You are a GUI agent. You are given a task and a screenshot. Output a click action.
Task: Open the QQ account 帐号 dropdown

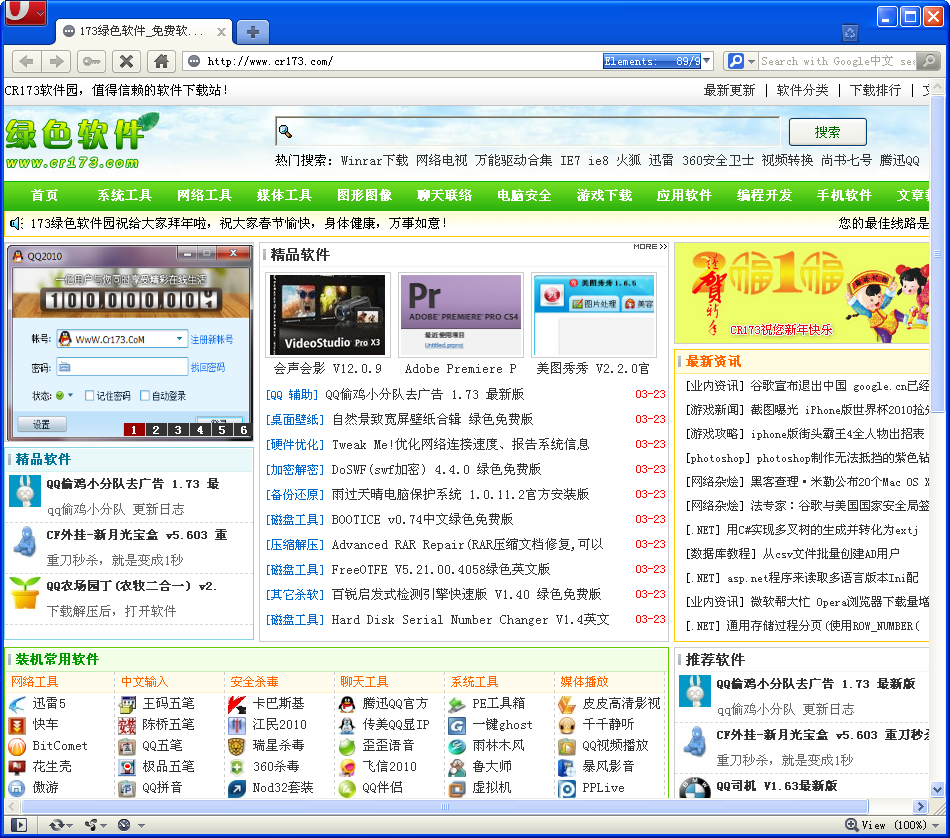179,339
